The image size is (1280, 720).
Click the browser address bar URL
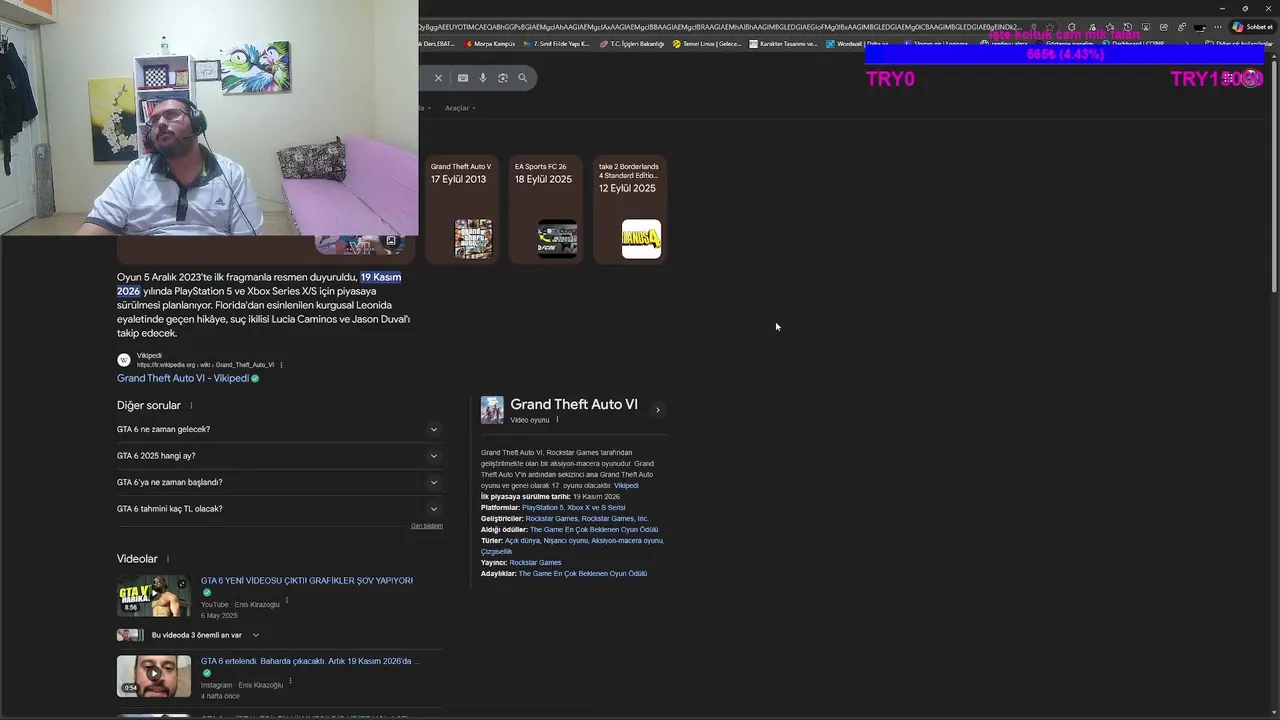(x=720, y=27)
